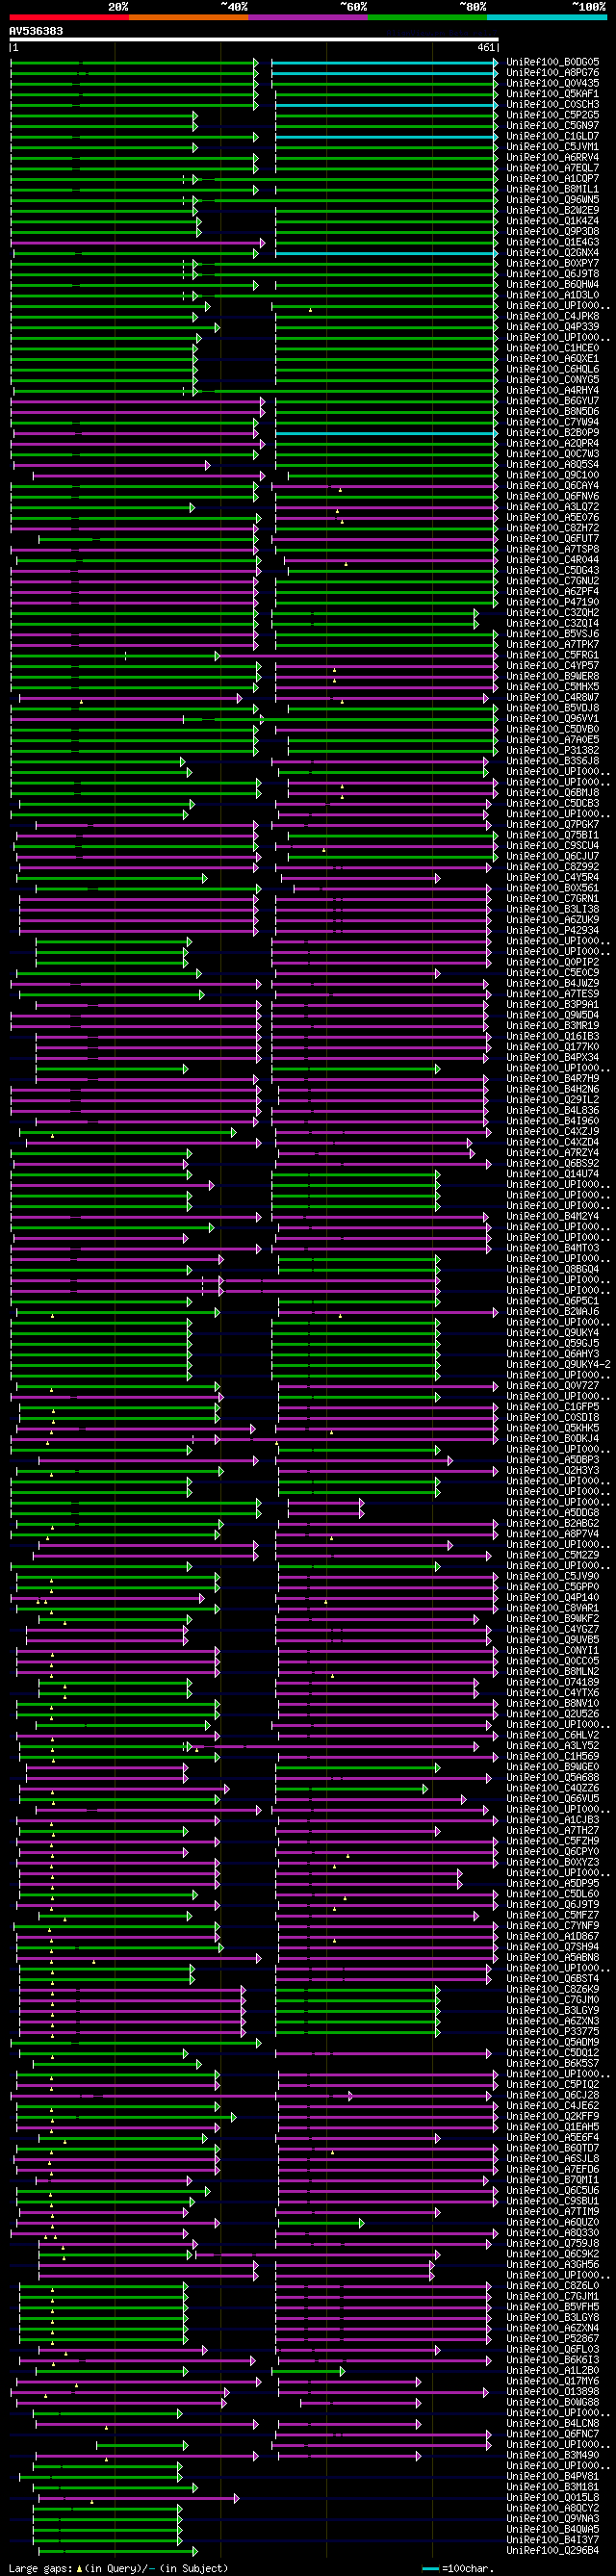The width and height of the screenshot is (616, 2576).
Task: Select label UniRef100_C5JVM1
Action: point(553,147)
